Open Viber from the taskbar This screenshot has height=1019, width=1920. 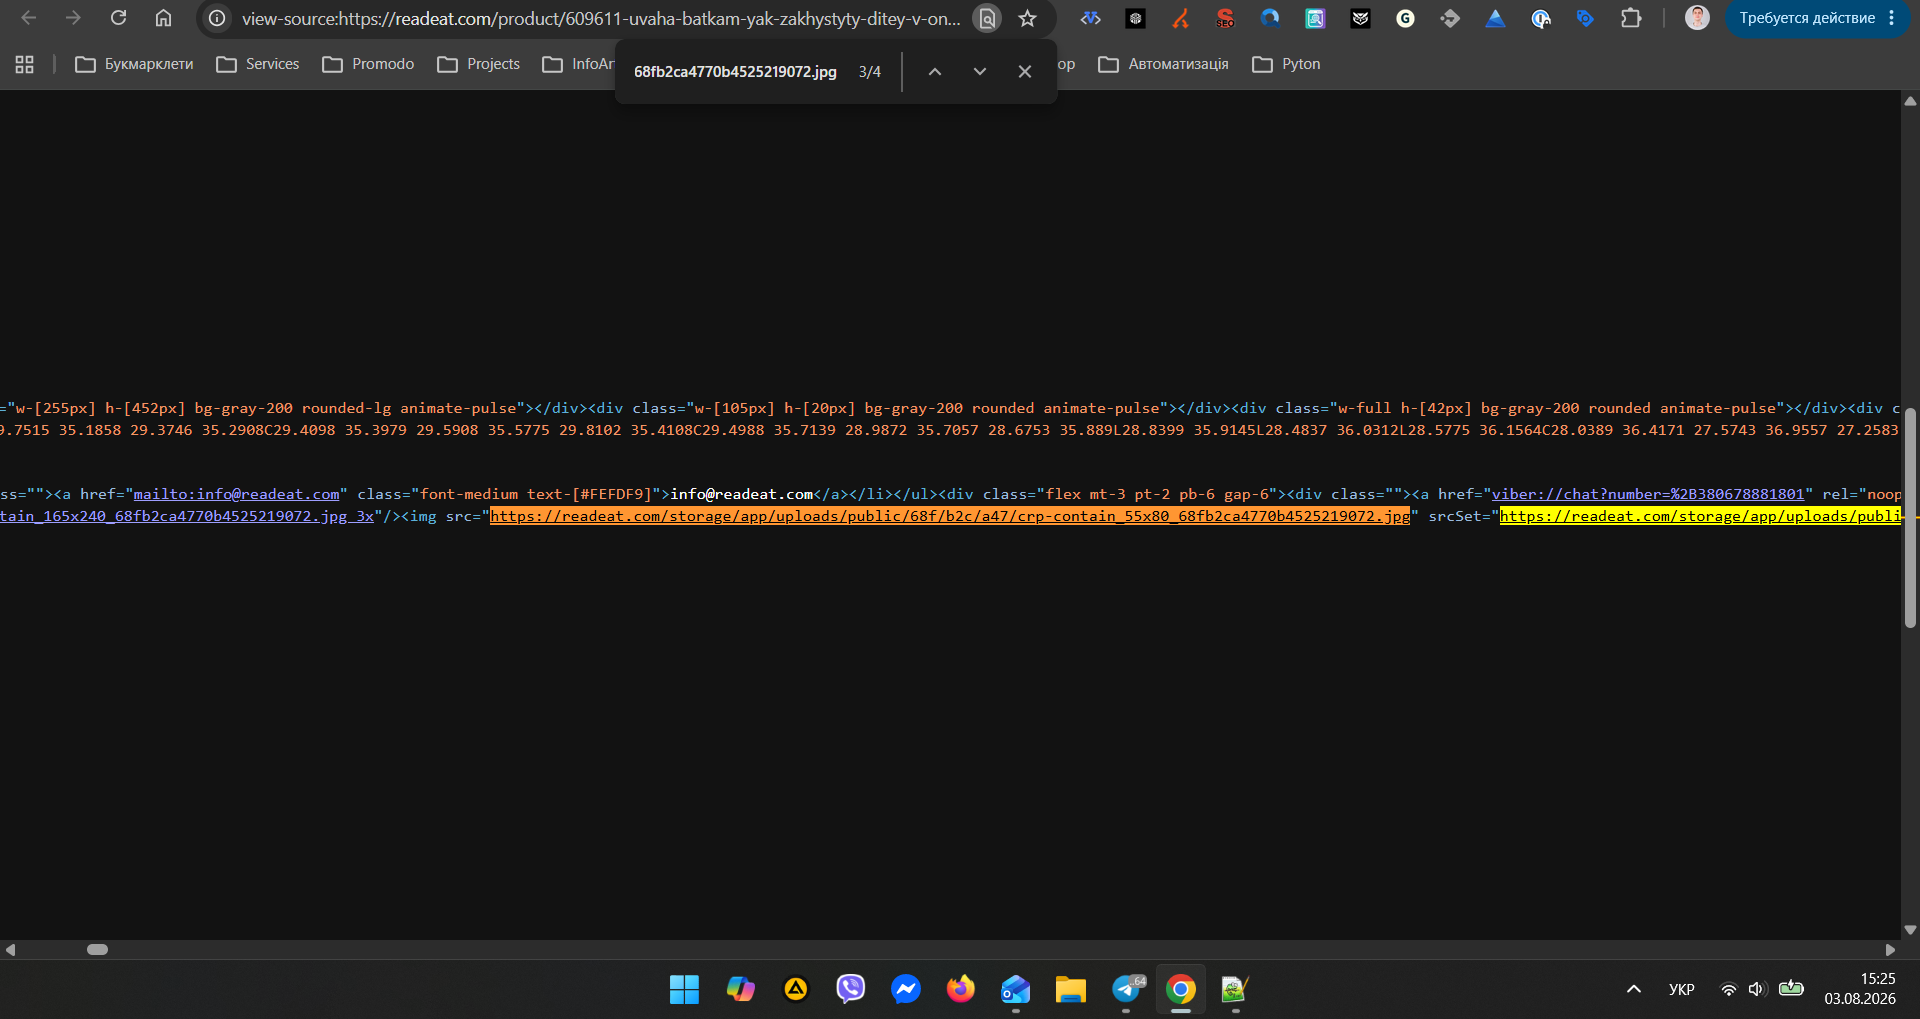[851, 989]
